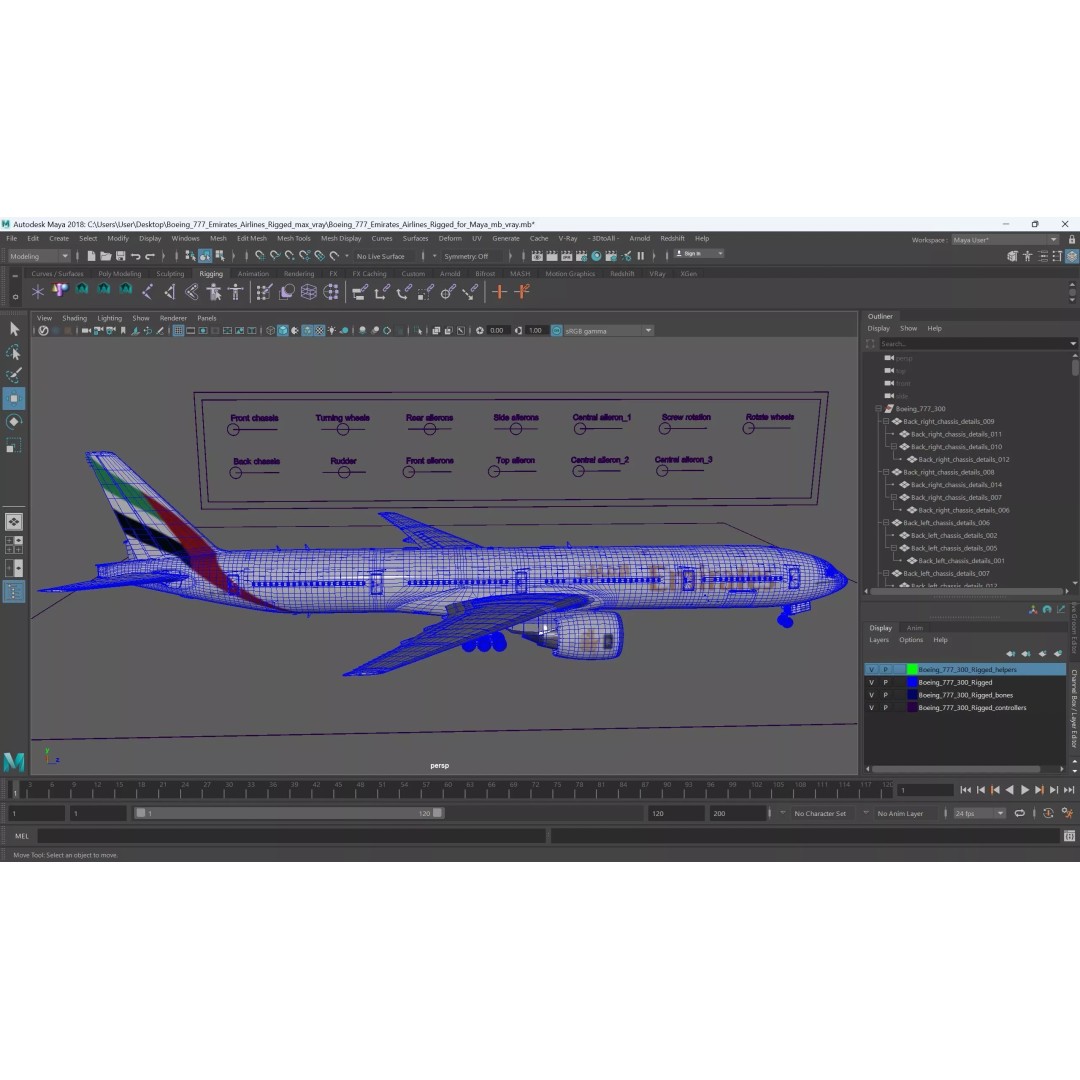
Task: Click blue color swatch of Boeing_777_300_Rigged layer
Action: (x=912, y=683)
